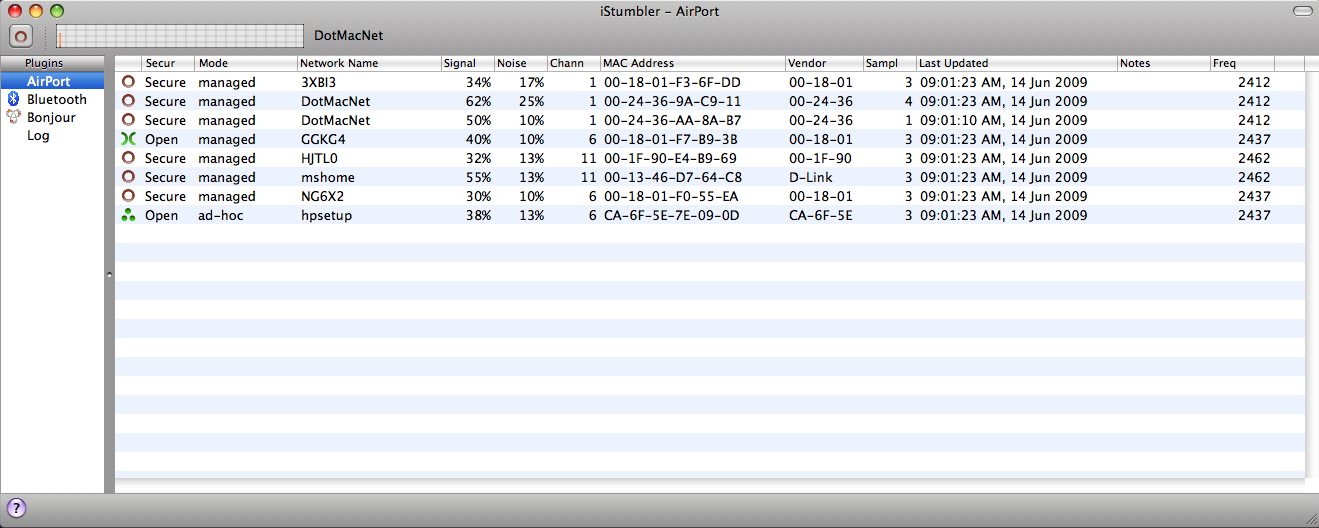This screenshot has width=1319, height=528.
Task: Sort by the Vendor column header
Action: [x=824, y=63]
